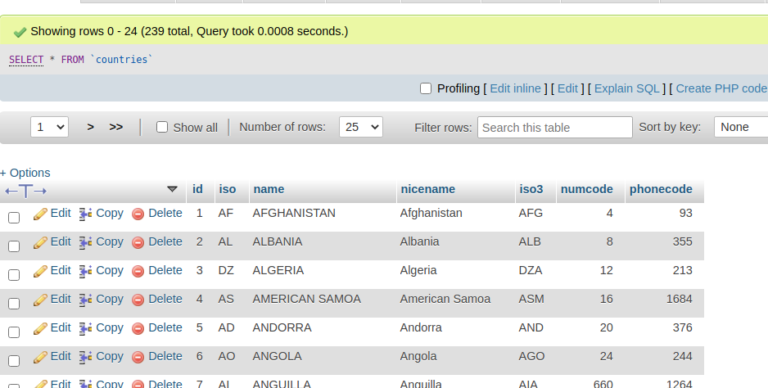Sort the table by nicename column
This screenshot has width=768, height=388.
[x=428, y=189]
